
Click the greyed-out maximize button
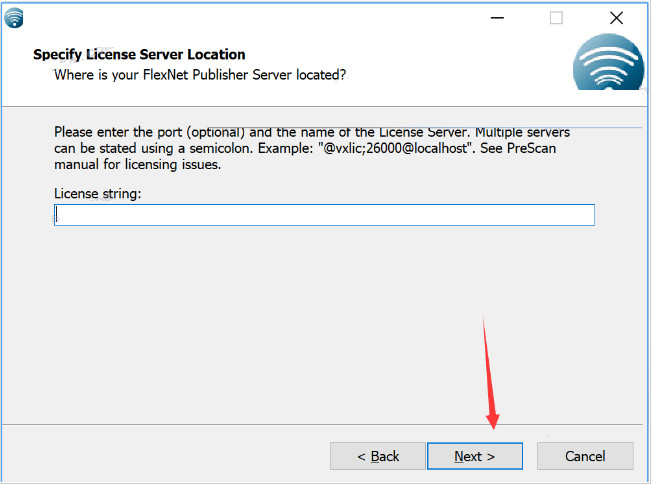tap(556, 17)
